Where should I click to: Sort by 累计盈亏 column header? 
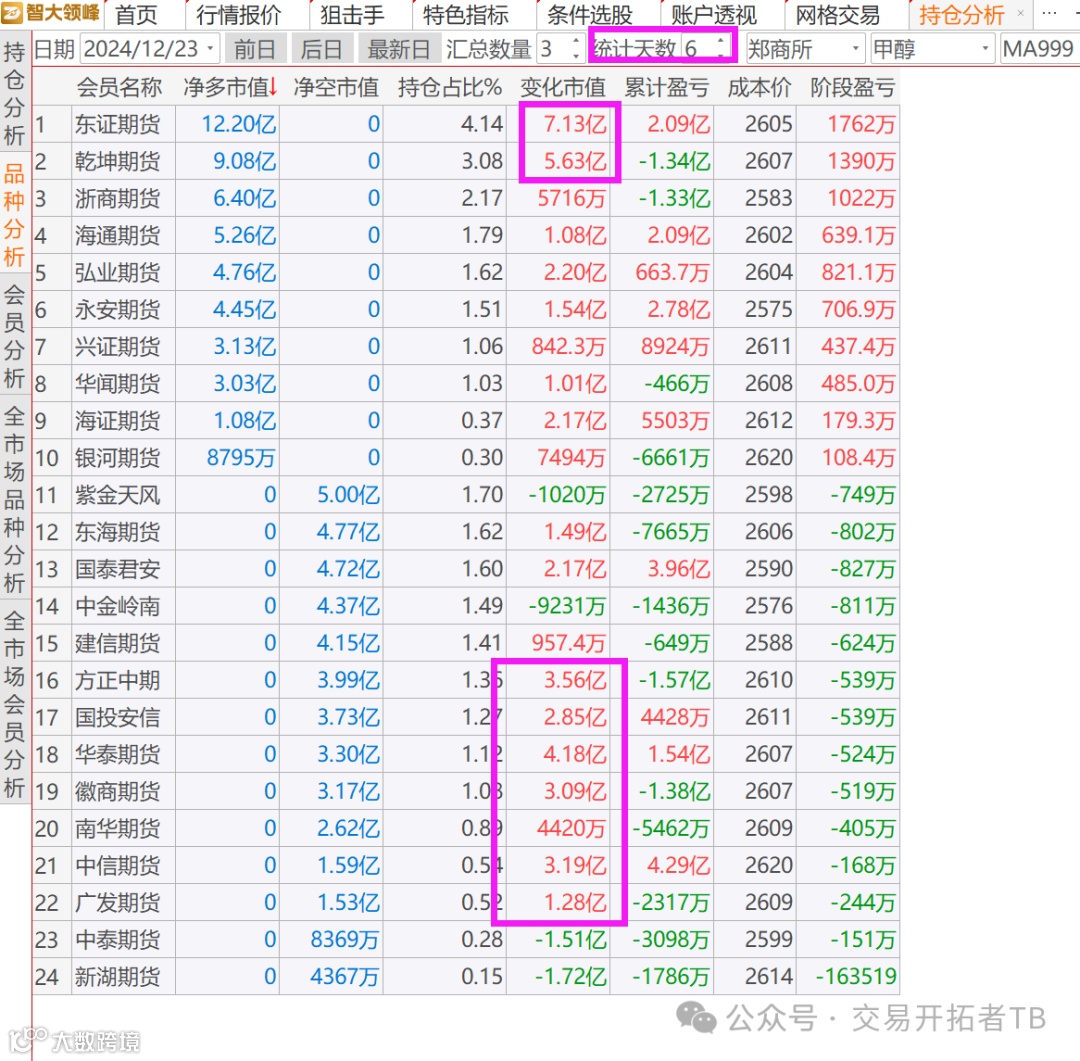click(666, 87)
